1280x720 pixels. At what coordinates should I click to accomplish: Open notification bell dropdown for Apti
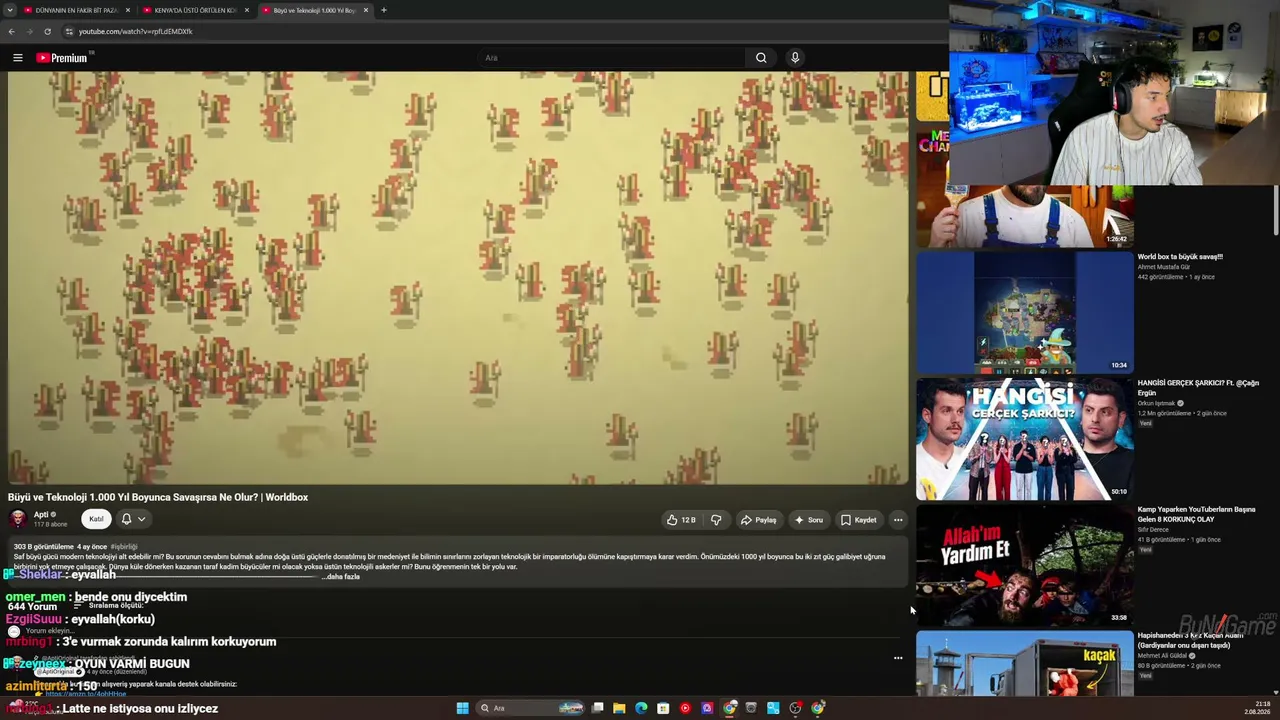(x=133, y=519)
